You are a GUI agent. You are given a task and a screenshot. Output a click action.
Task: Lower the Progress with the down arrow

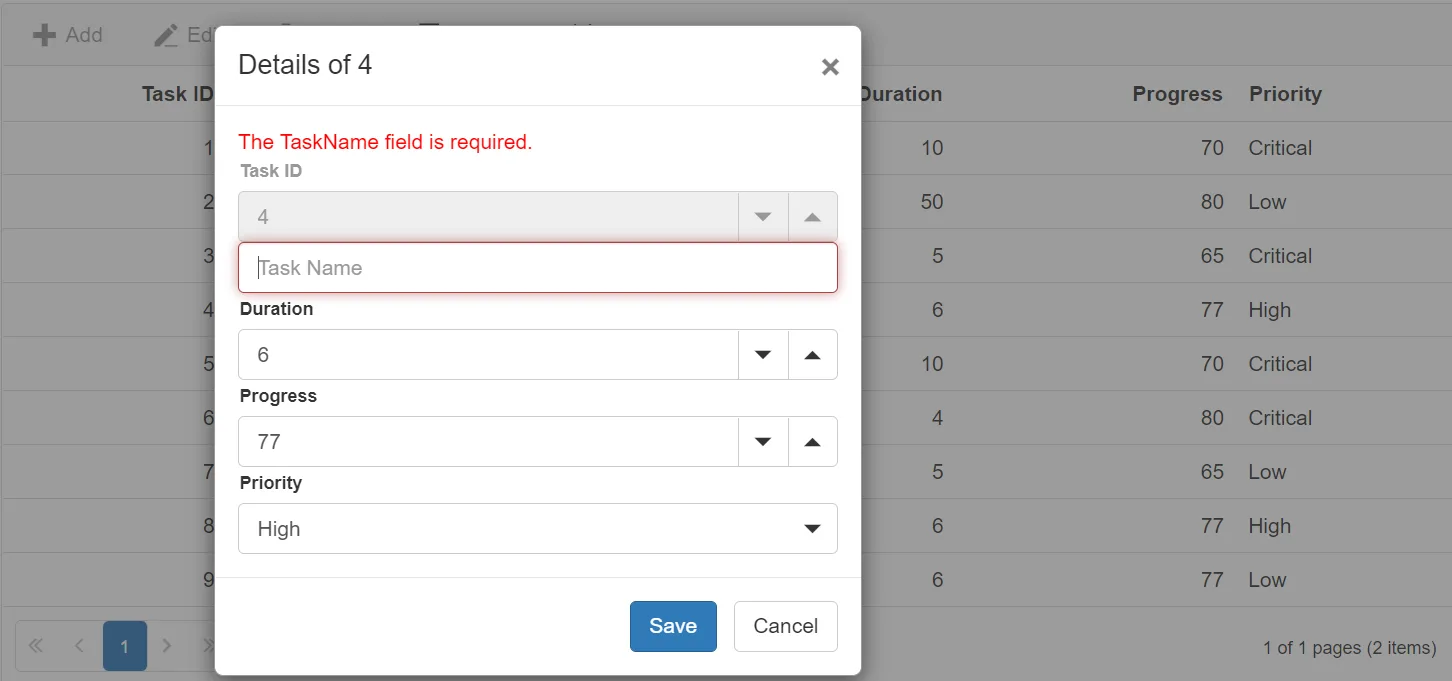tap(763, 441)
